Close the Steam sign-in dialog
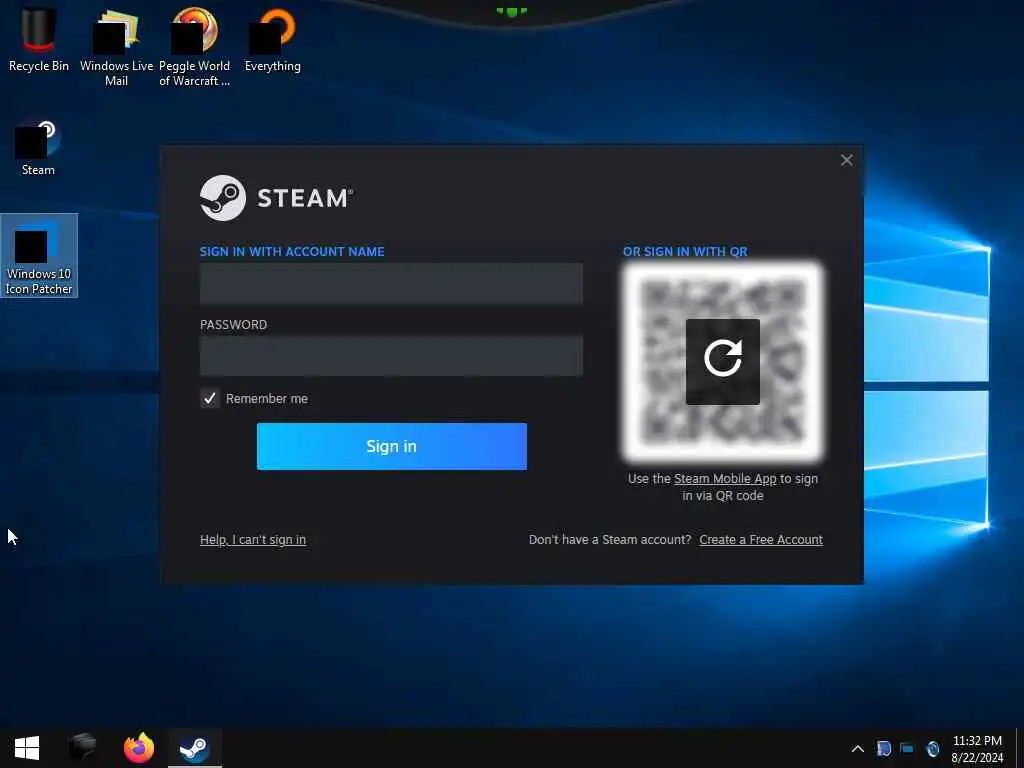This screenshot has width=1024, height=768. 846,160
